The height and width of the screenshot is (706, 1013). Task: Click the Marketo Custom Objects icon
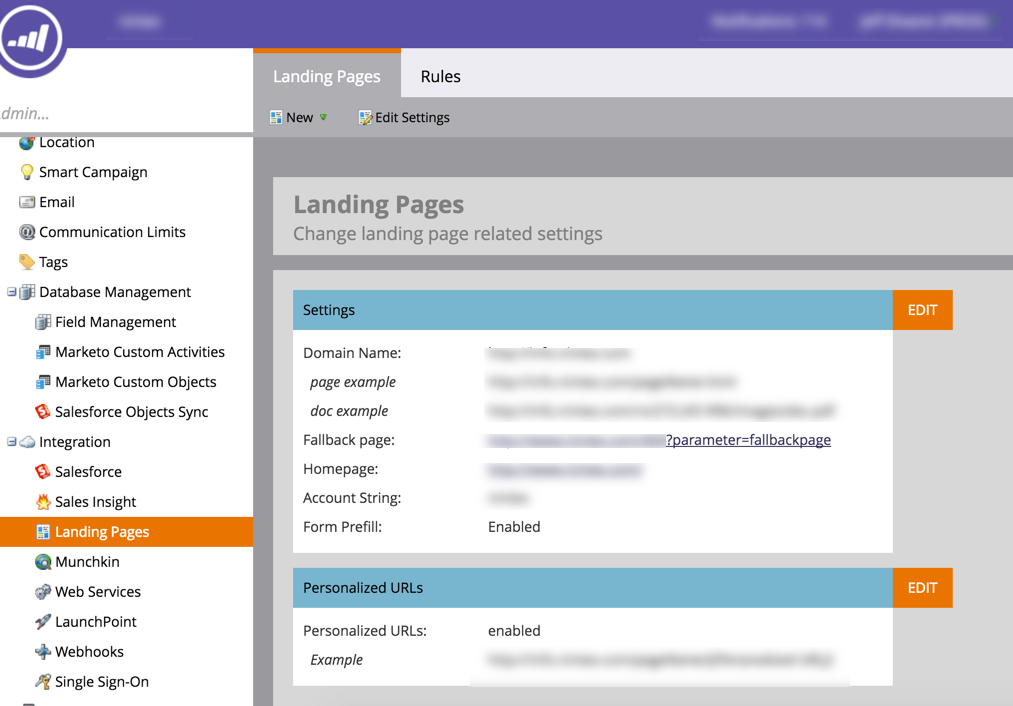click(x=43, y=382)
